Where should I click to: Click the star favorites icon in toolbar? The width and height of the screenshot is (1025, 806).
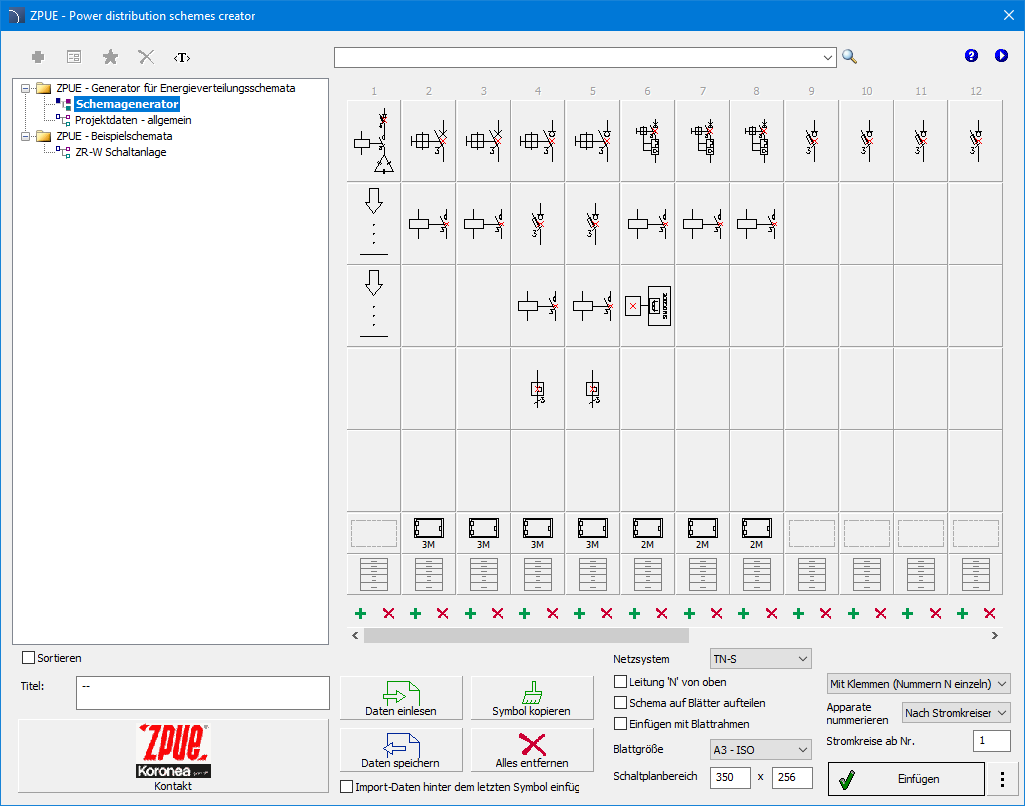(x=110, y=57)
